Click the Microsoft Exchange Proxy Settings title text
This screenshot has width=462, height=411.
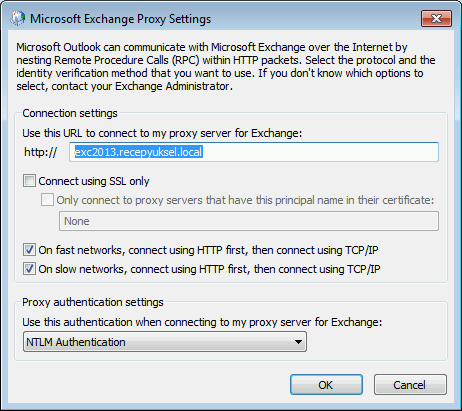tap(120, 19)
